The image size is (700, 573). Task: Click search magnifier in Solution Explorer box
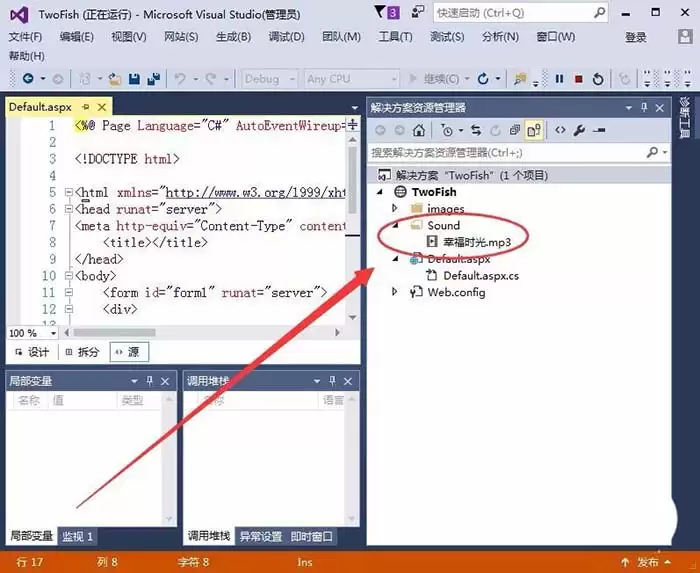[x=652, y=152]
